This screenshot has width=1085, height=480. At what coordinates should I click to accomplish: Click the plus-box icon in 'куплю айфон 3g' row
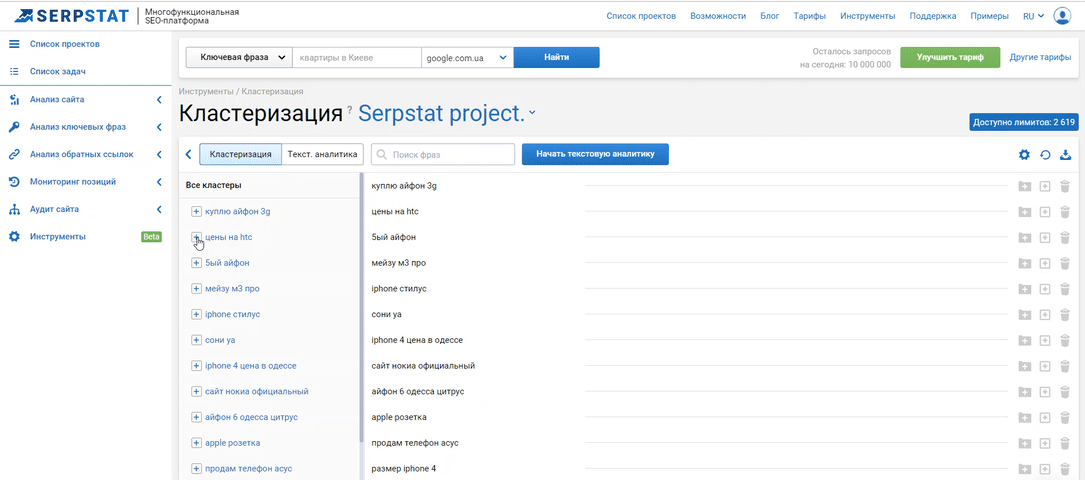[x=1046, y=186]
